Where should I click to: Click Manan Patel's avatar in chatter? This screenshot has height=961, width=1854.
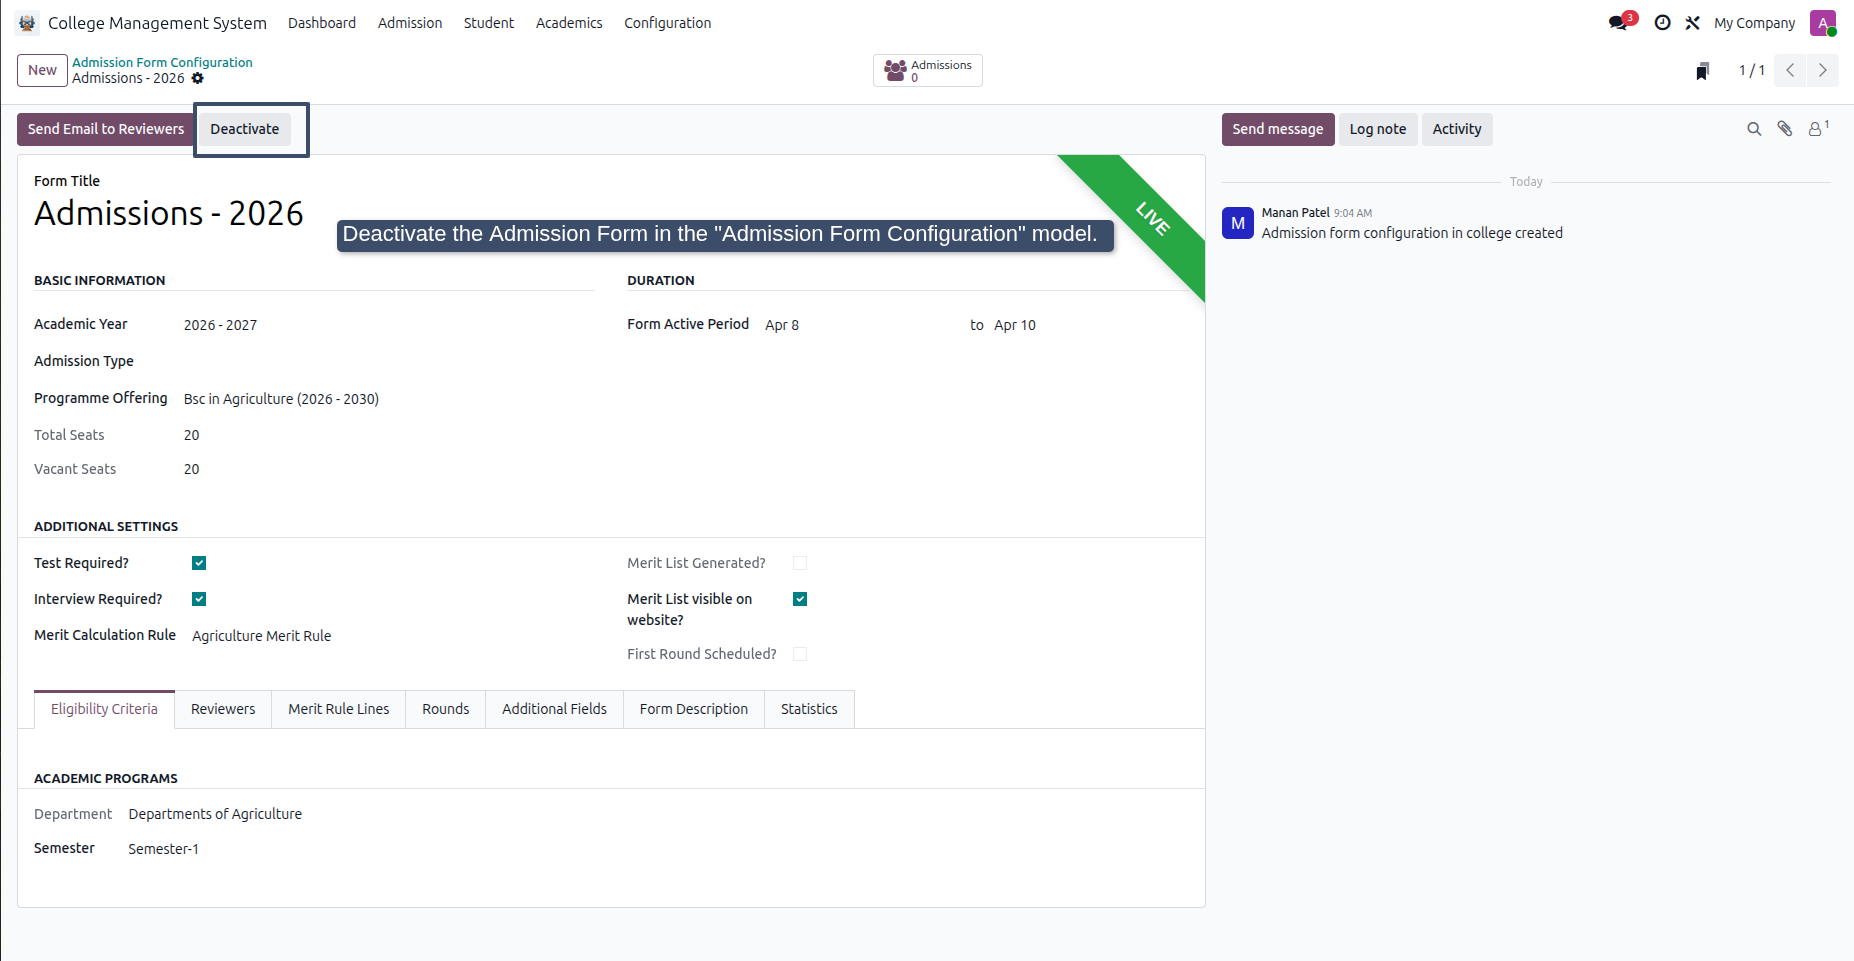(x=1238, y=223)
